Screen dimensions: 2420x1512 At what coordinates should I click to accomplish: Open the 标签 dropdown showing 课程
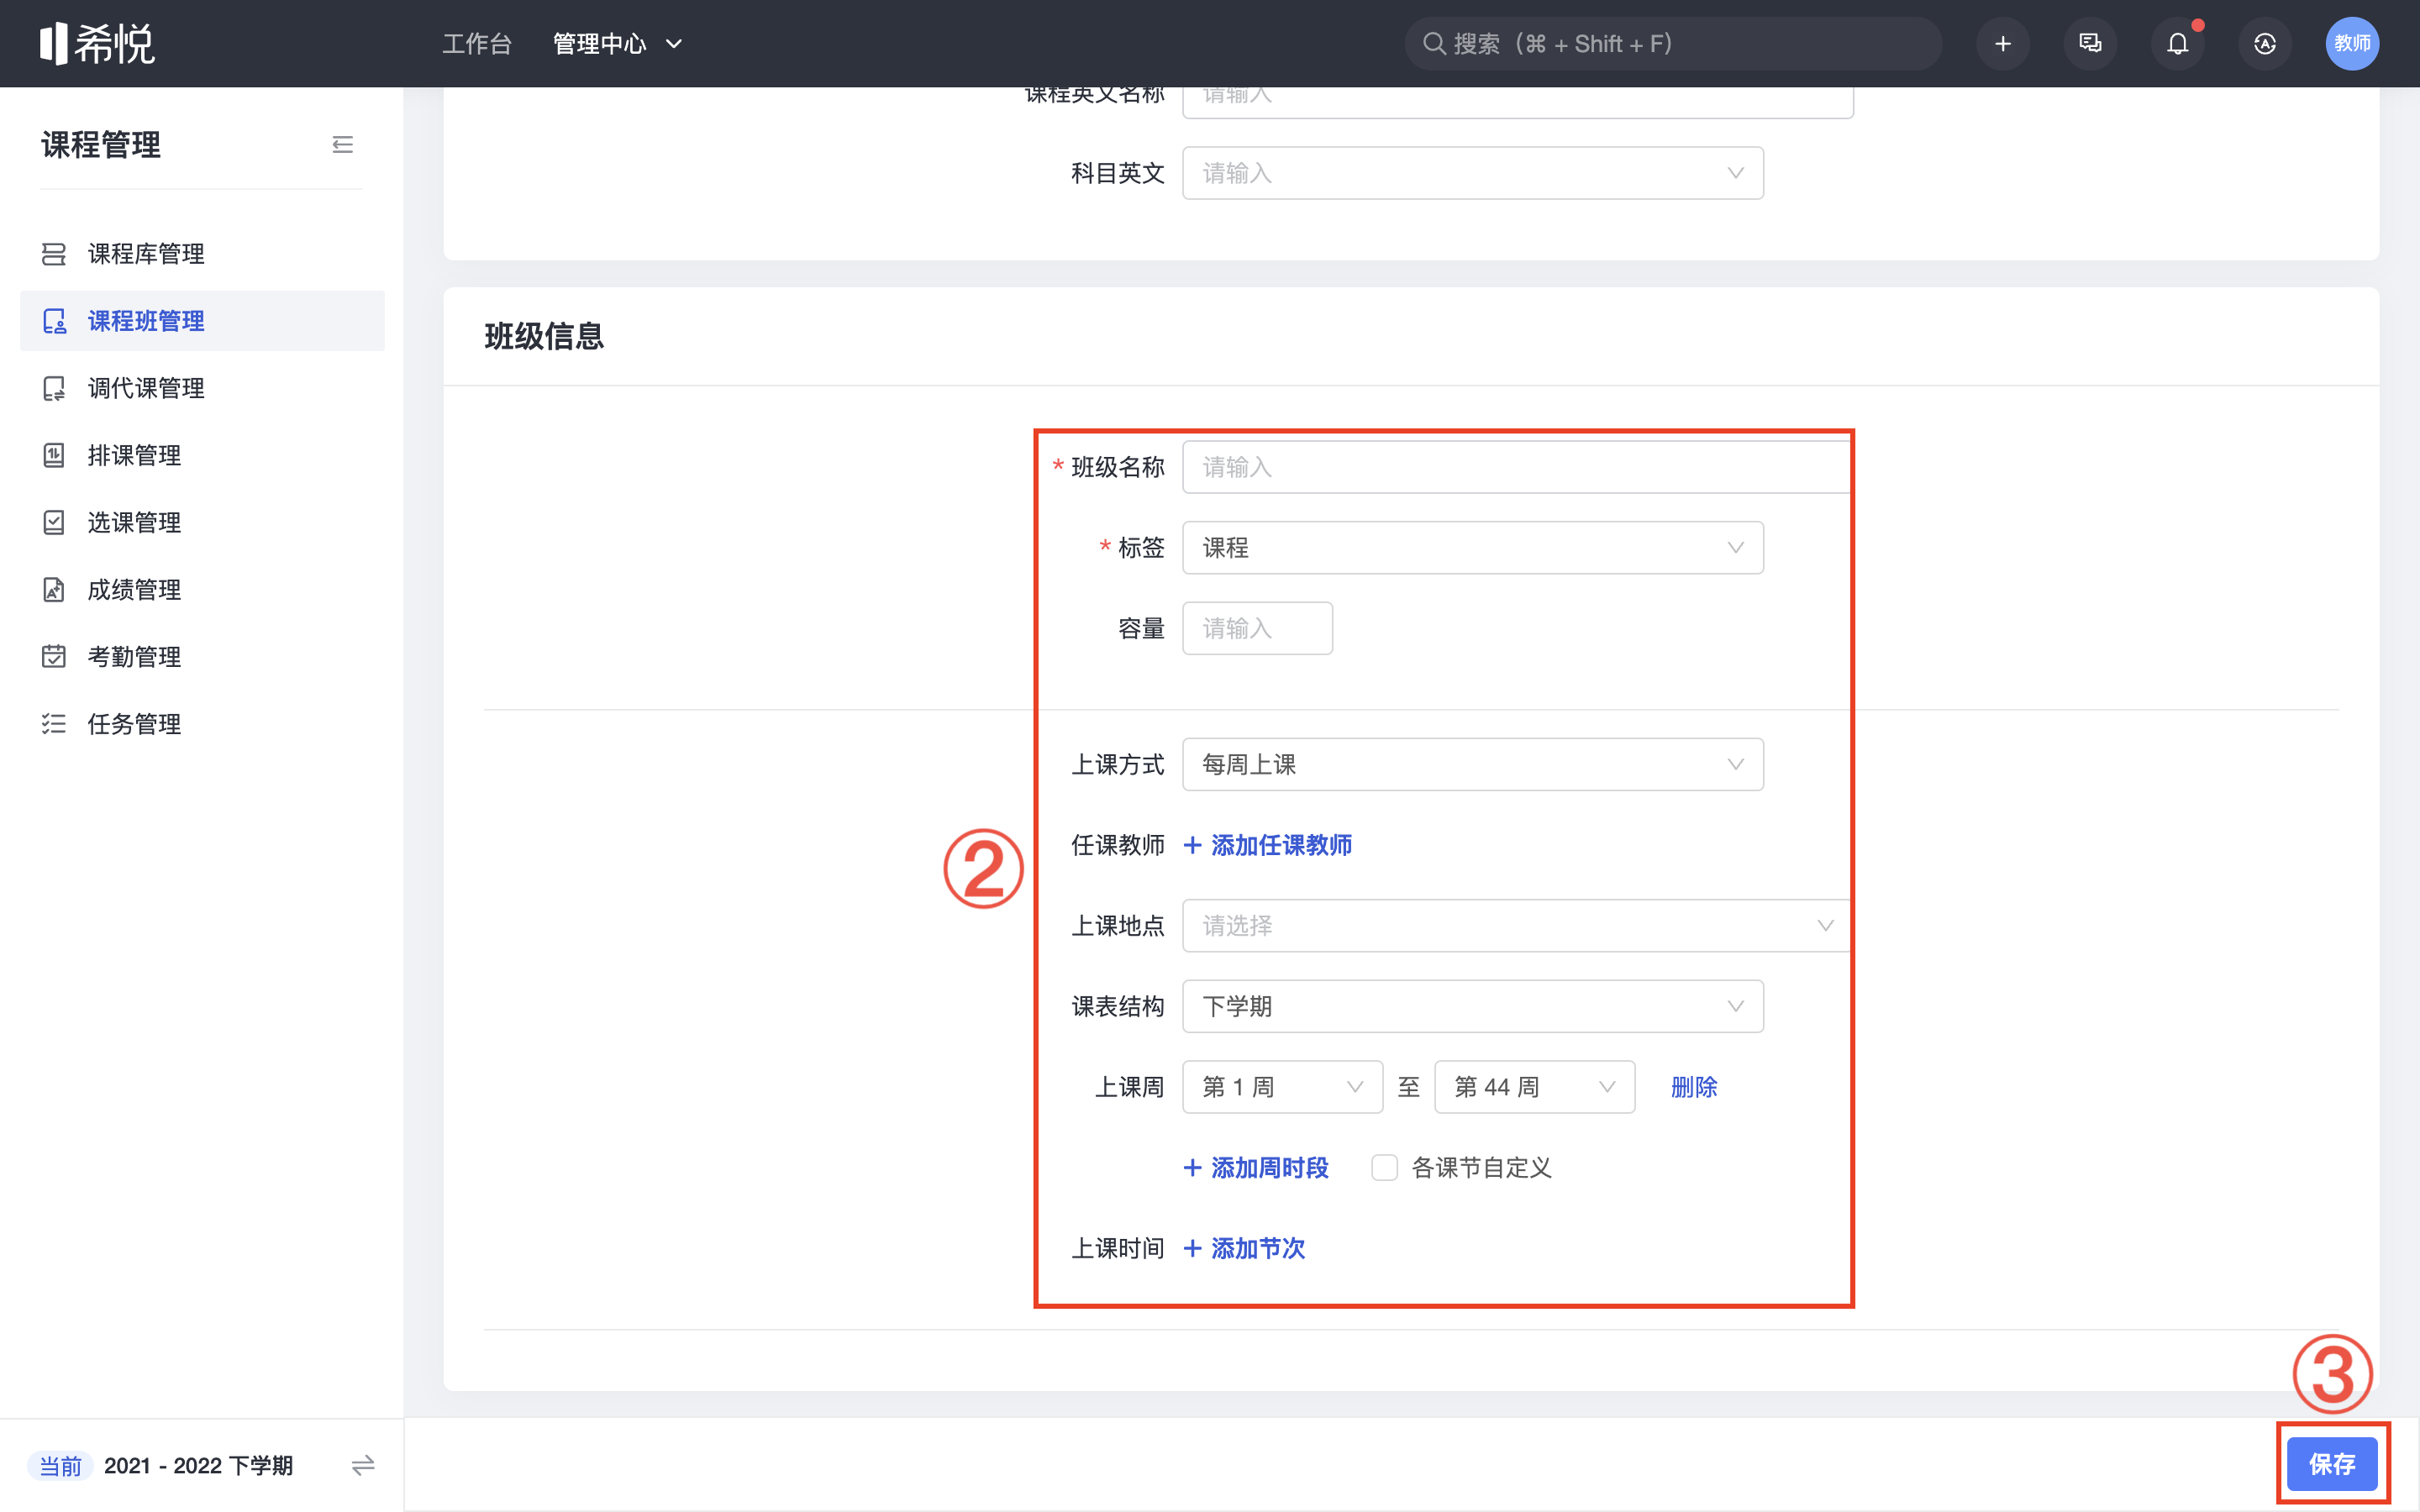tap(1472, 548)
